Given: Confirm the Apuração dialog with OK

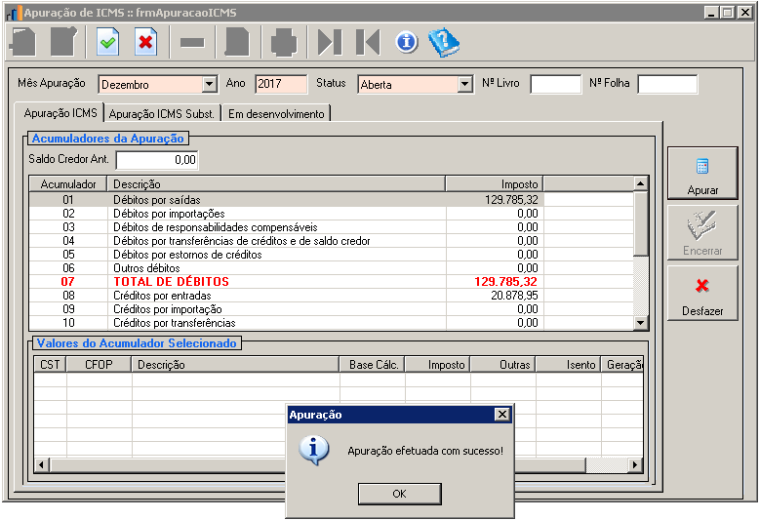Looking at the screenshot, I should click(399, 494).
